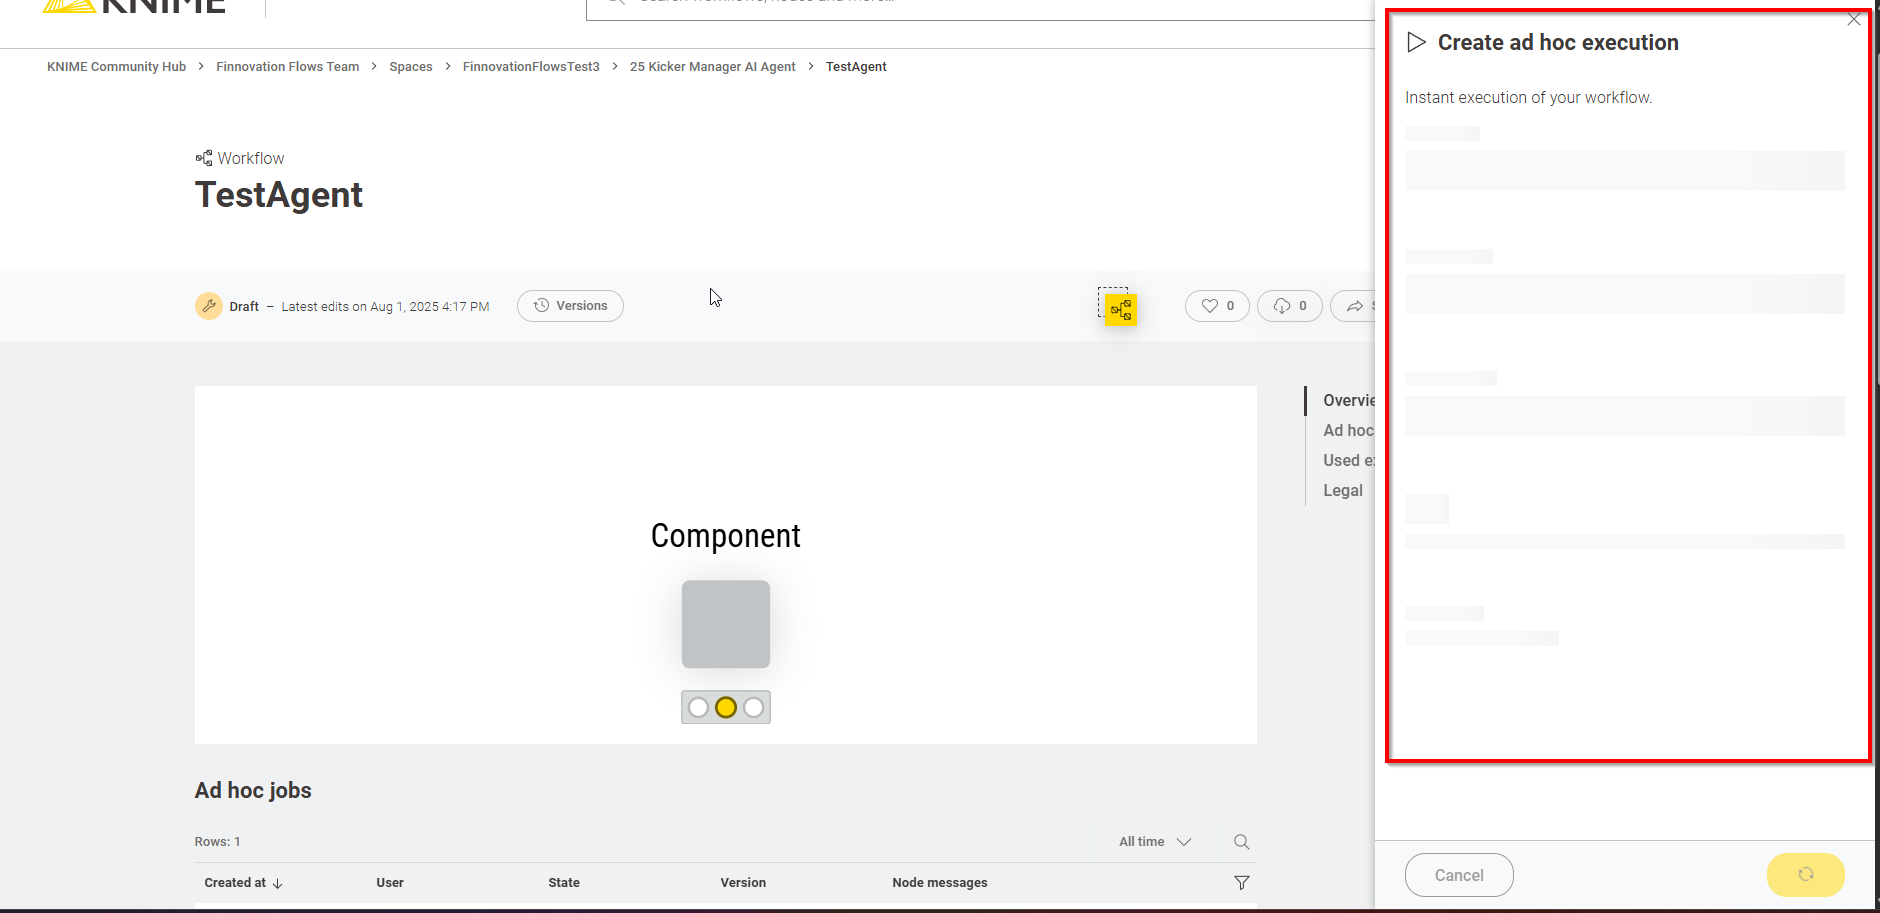Select Used extensions section in side navigation

1348,460
